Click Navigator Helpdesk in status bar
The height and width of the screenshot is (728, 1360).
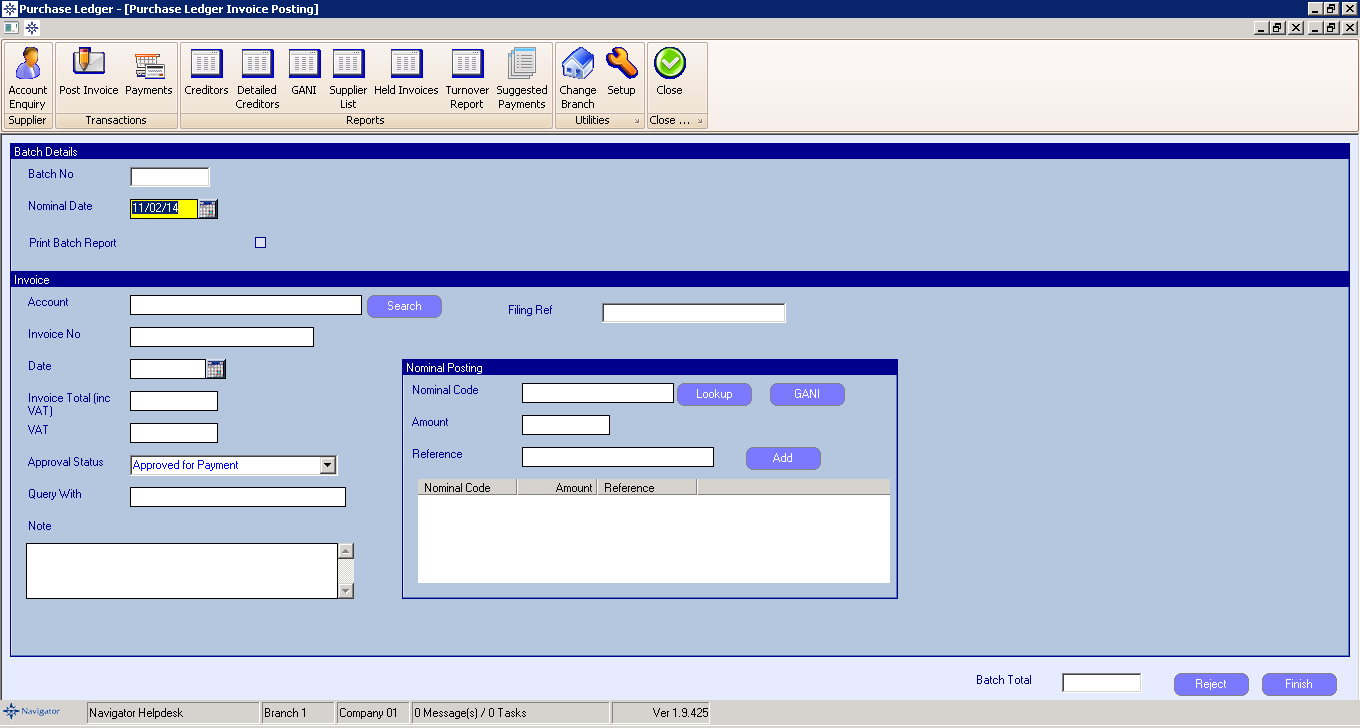(x=173, y=713)
